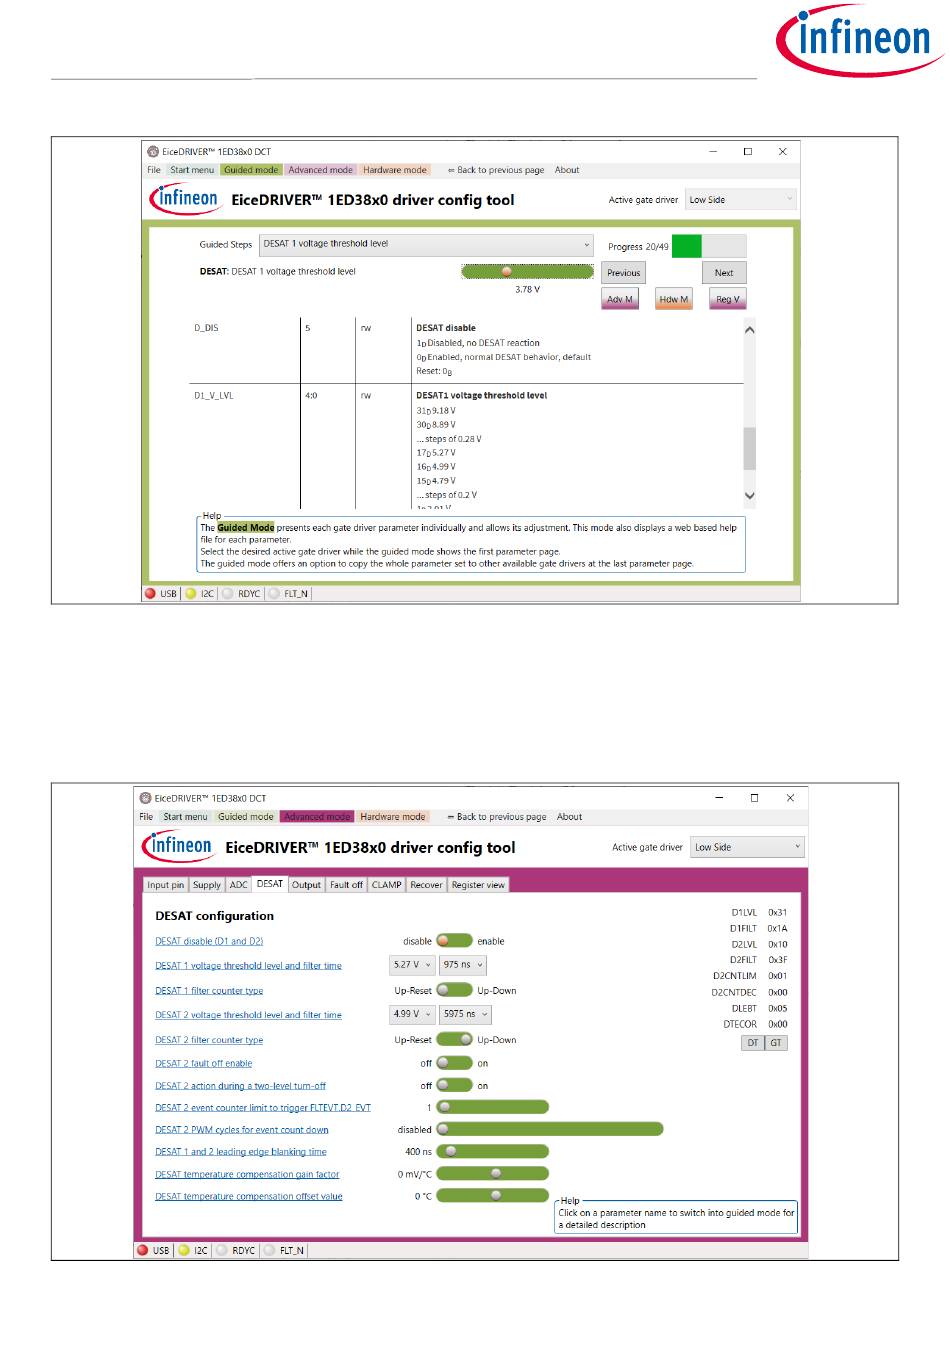Viewport: 950px width, 1360px height.
Task: Click the FLT_N status indicator in Guided mode window
Action: [273, 593]
